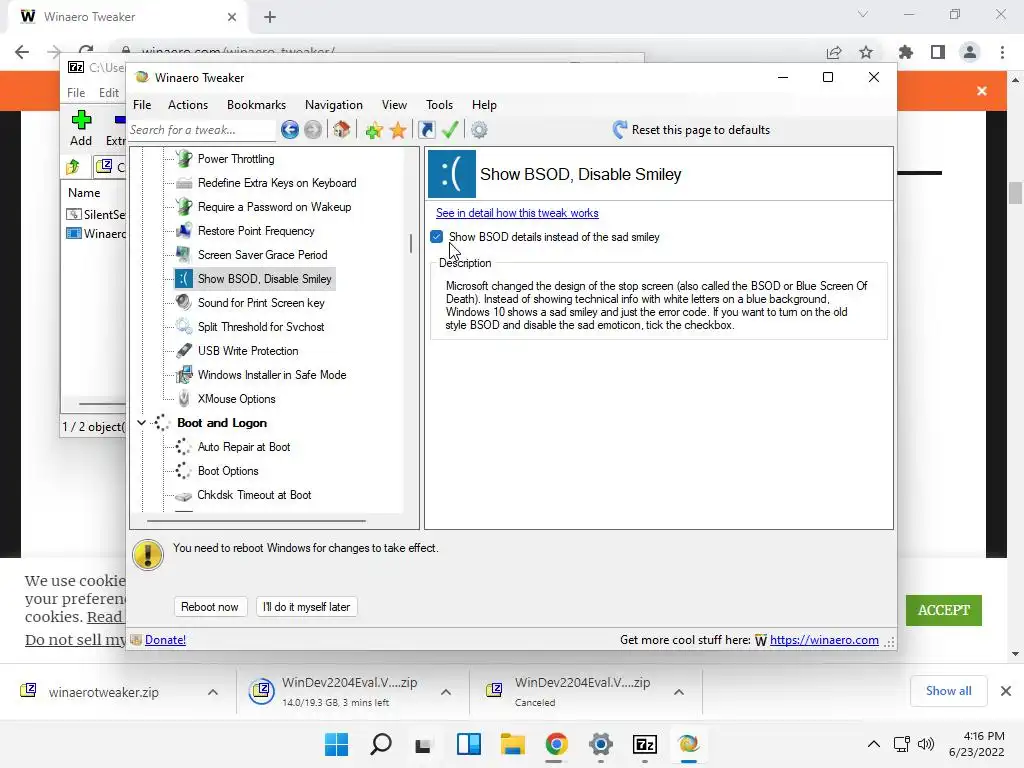The image size is (1024, 768).
Task: Dismiss the orange banner X in webpage
Action: [x=982, y=91]
